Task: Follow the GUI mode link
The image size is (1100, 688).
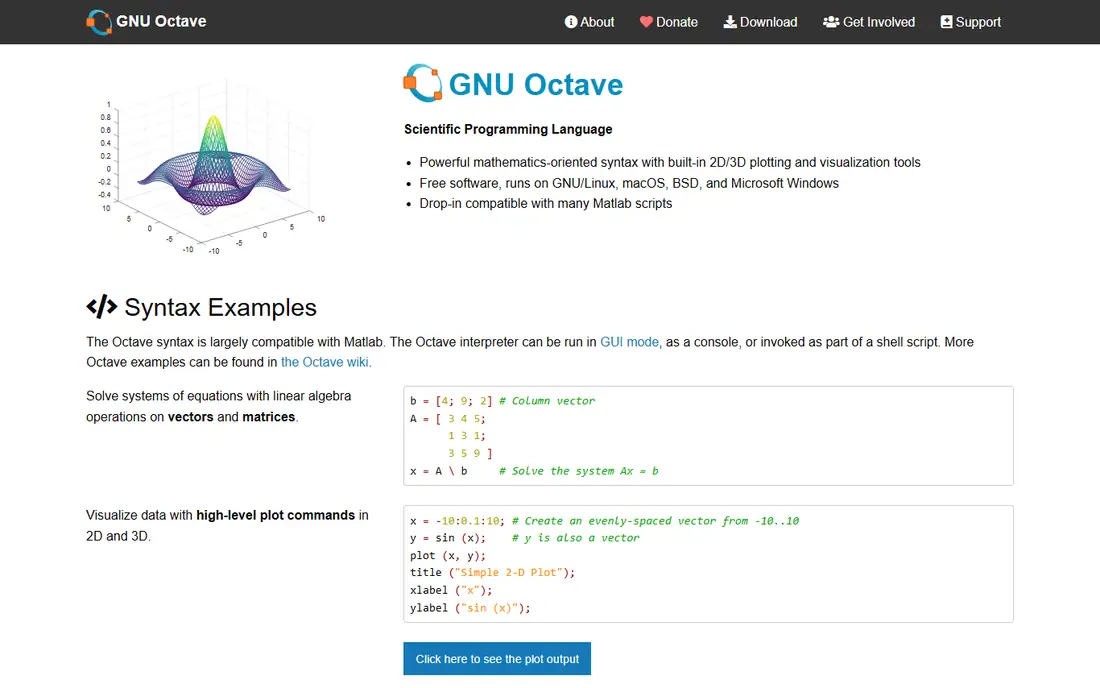Action: pyautogui.click(x=629, y=342)
